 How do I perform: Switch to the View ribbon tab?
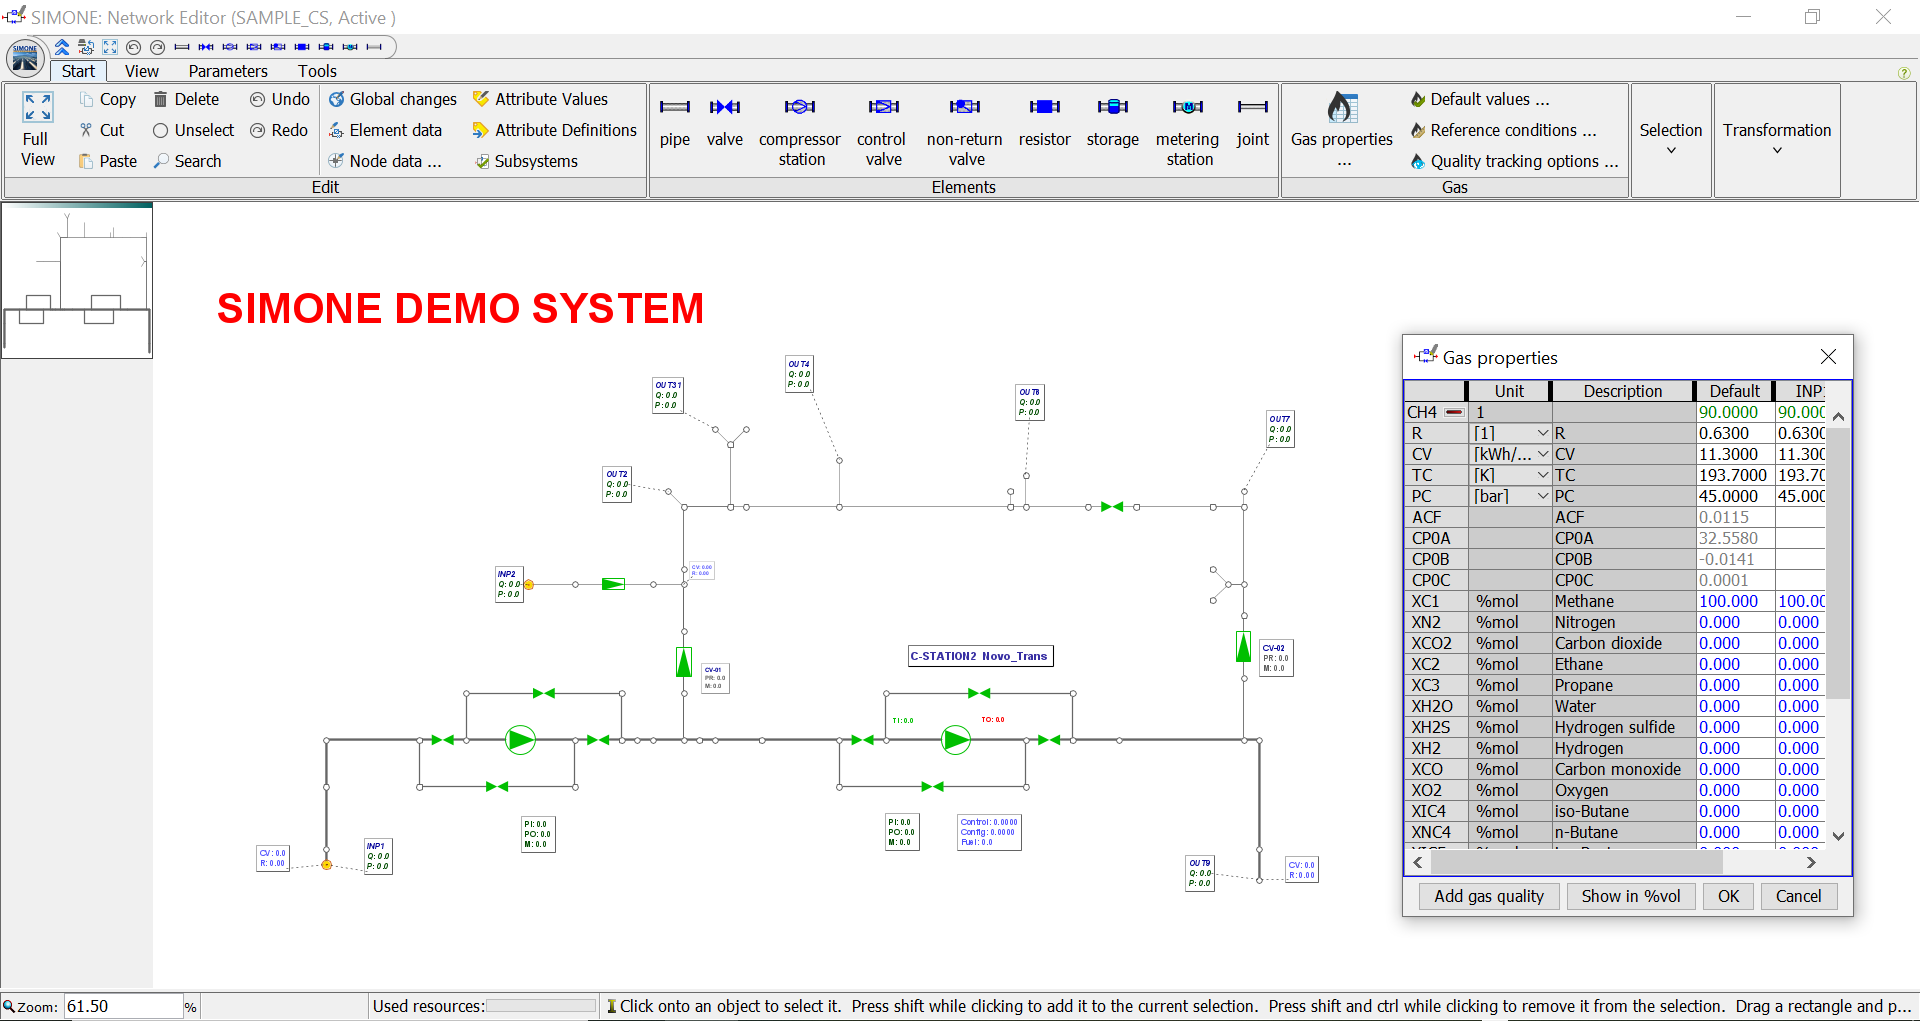tap(141, 71)
